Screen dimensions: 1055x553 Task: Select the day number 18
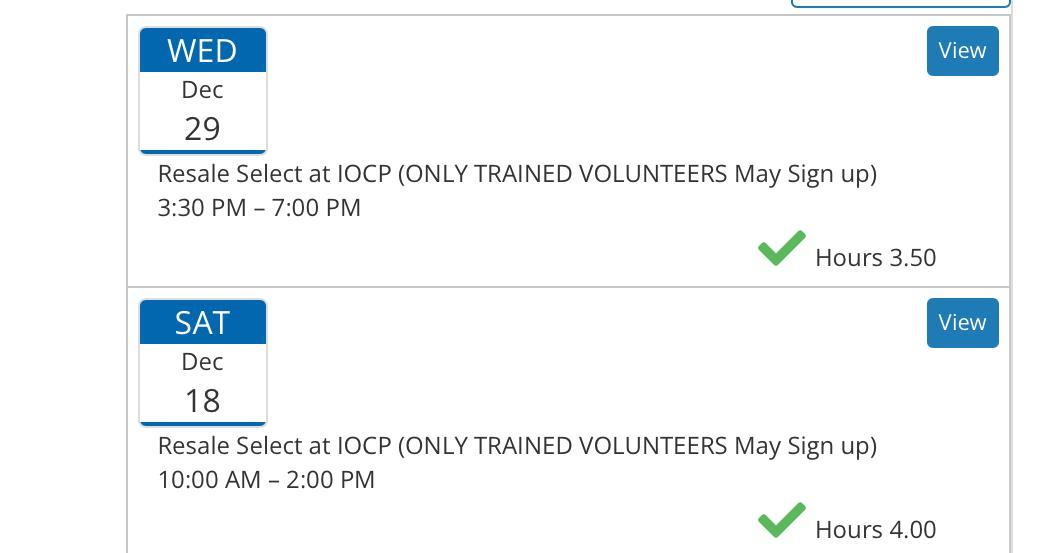(202, 401)
